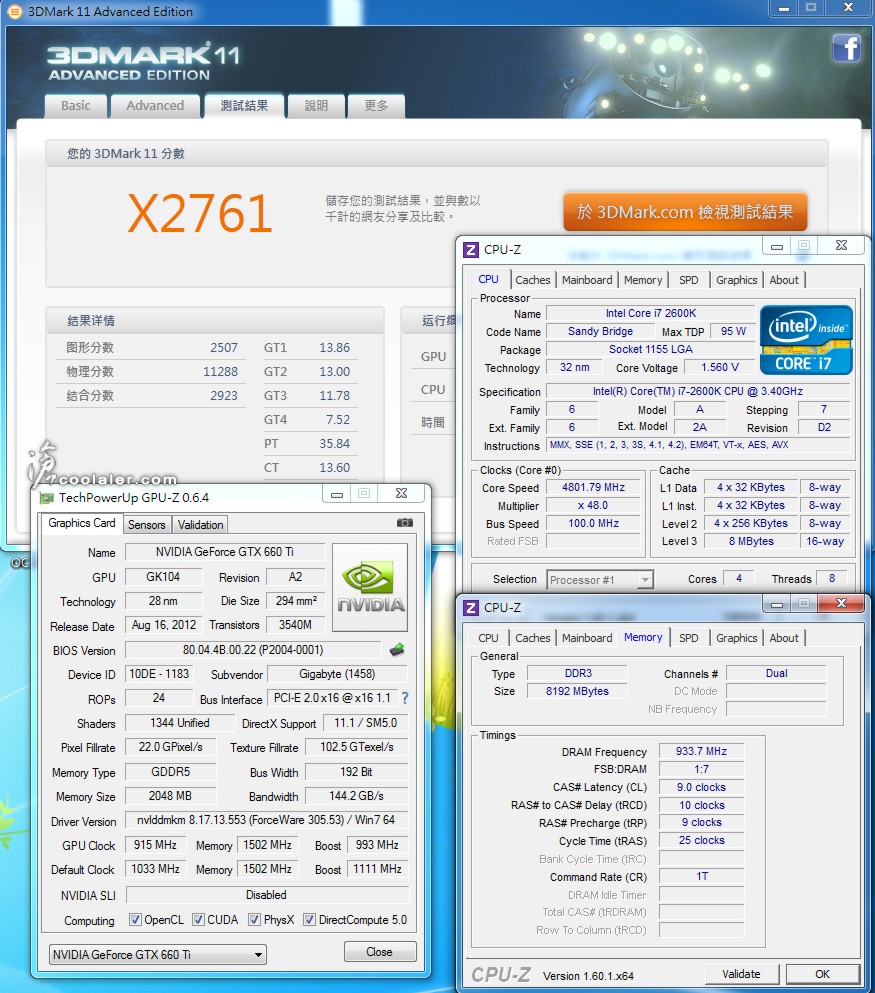Image resolution: width=875 pixels, height=993 pixels.
Task: Click the Bus Interface question mark help icon
Action: click(x=405, y=698)
